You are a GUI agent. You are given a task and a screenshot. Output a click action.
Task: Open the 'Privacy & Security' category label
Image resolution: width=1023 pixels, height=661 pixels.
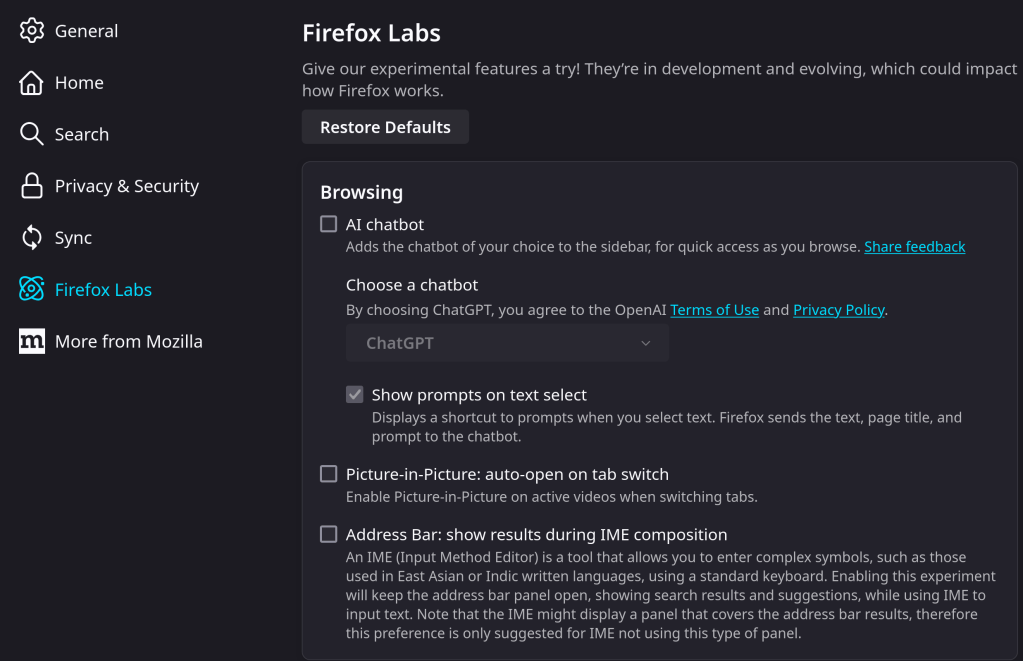click(126, 186)
